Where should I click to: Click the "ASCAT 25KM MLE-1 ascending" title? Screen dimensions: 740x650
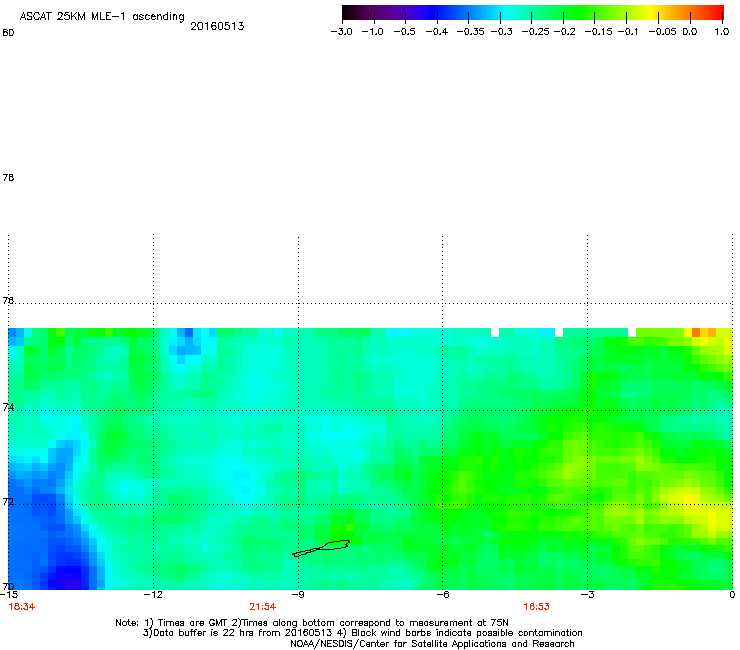pyautogui.click(x=101, y=17)
